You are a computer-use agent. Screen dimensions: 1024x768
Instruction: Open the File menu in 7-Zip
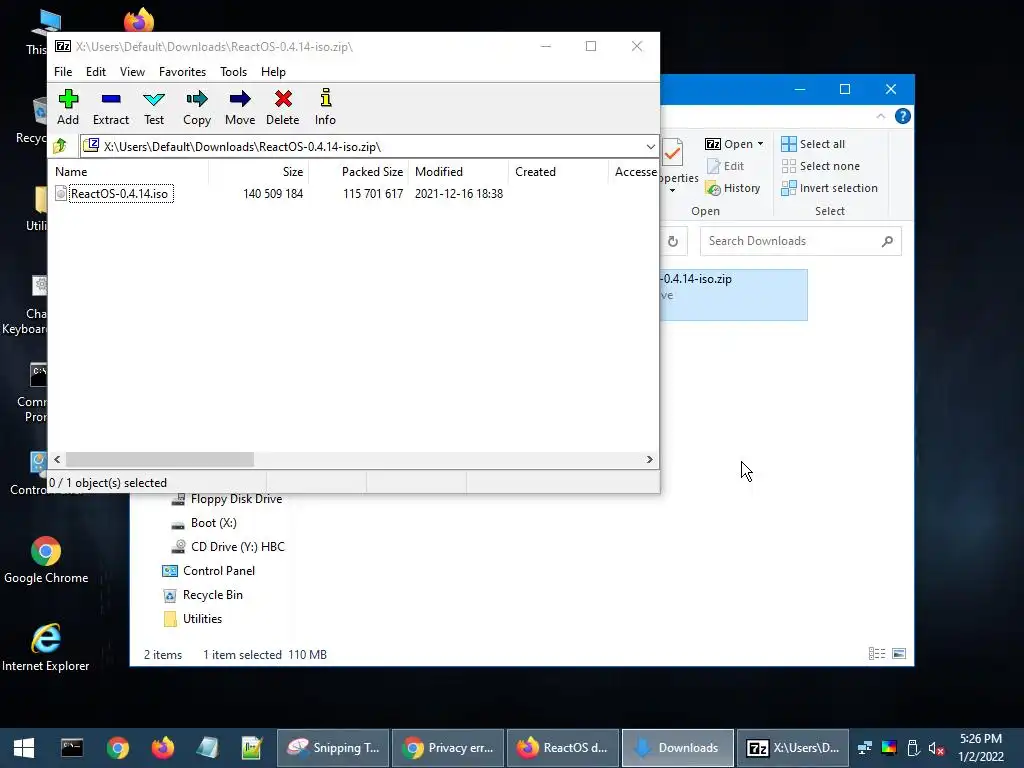[63, 72]
